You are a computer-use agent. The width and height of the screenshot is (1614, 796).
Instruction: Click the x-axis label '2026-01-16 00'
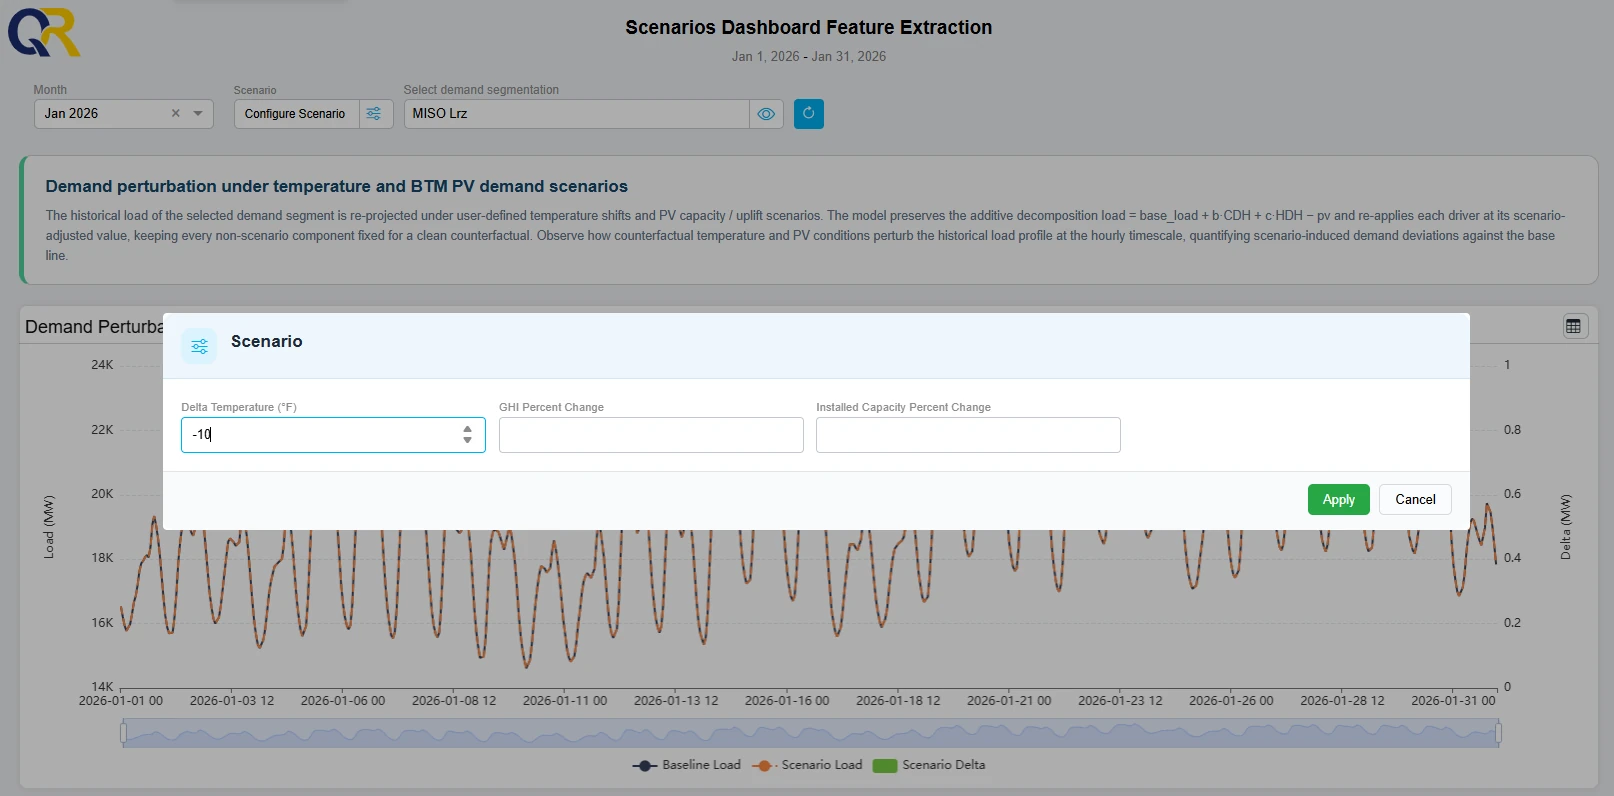coord(787,701)
